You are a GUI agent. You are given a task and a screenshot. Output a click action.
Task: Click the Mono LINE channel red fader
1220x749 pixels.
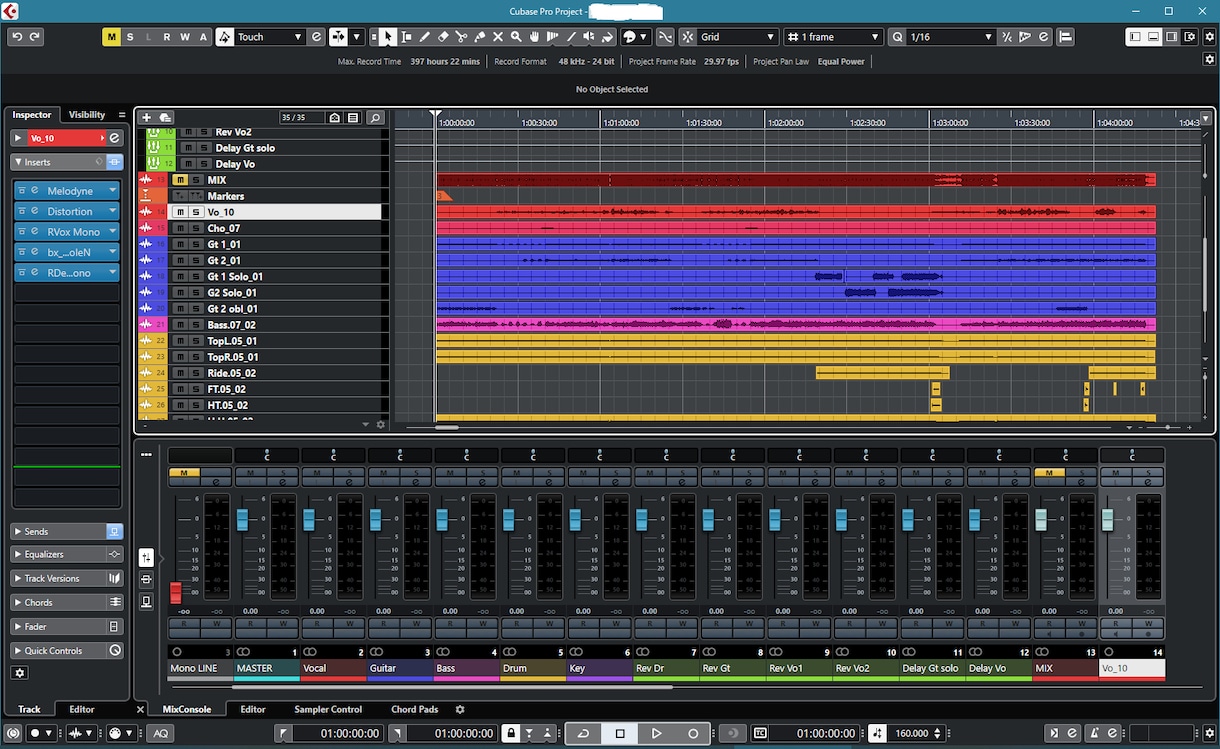click(176, 592)
